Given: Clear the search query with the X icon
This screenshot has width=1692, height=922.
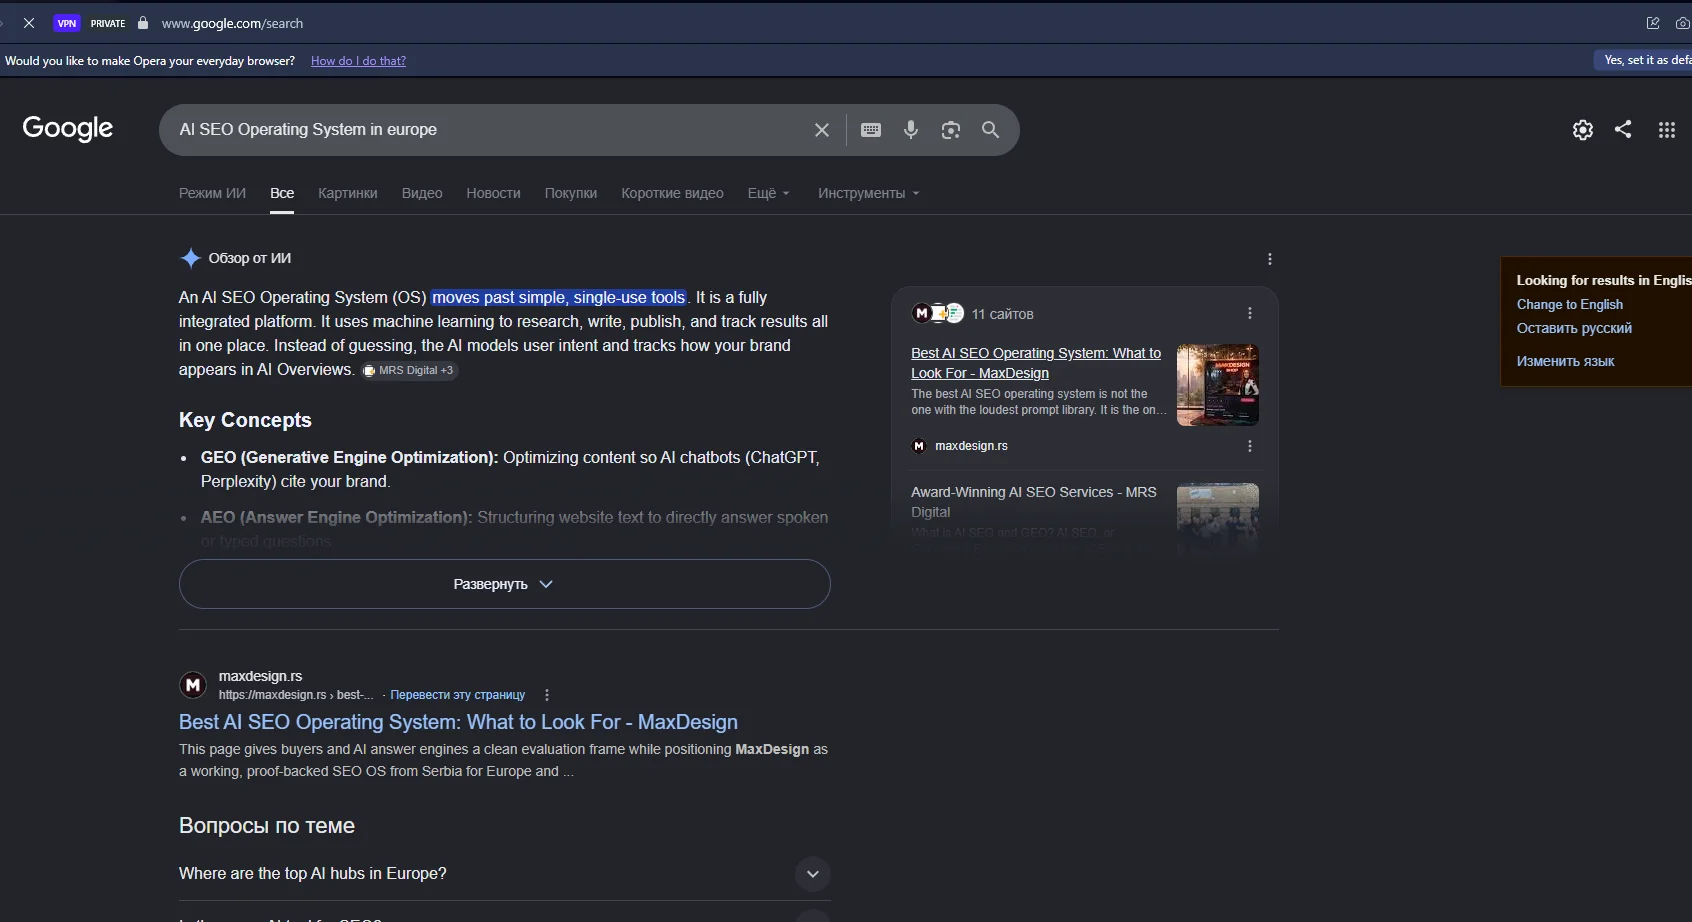Looking at the screenshot, I should point(822,130).
